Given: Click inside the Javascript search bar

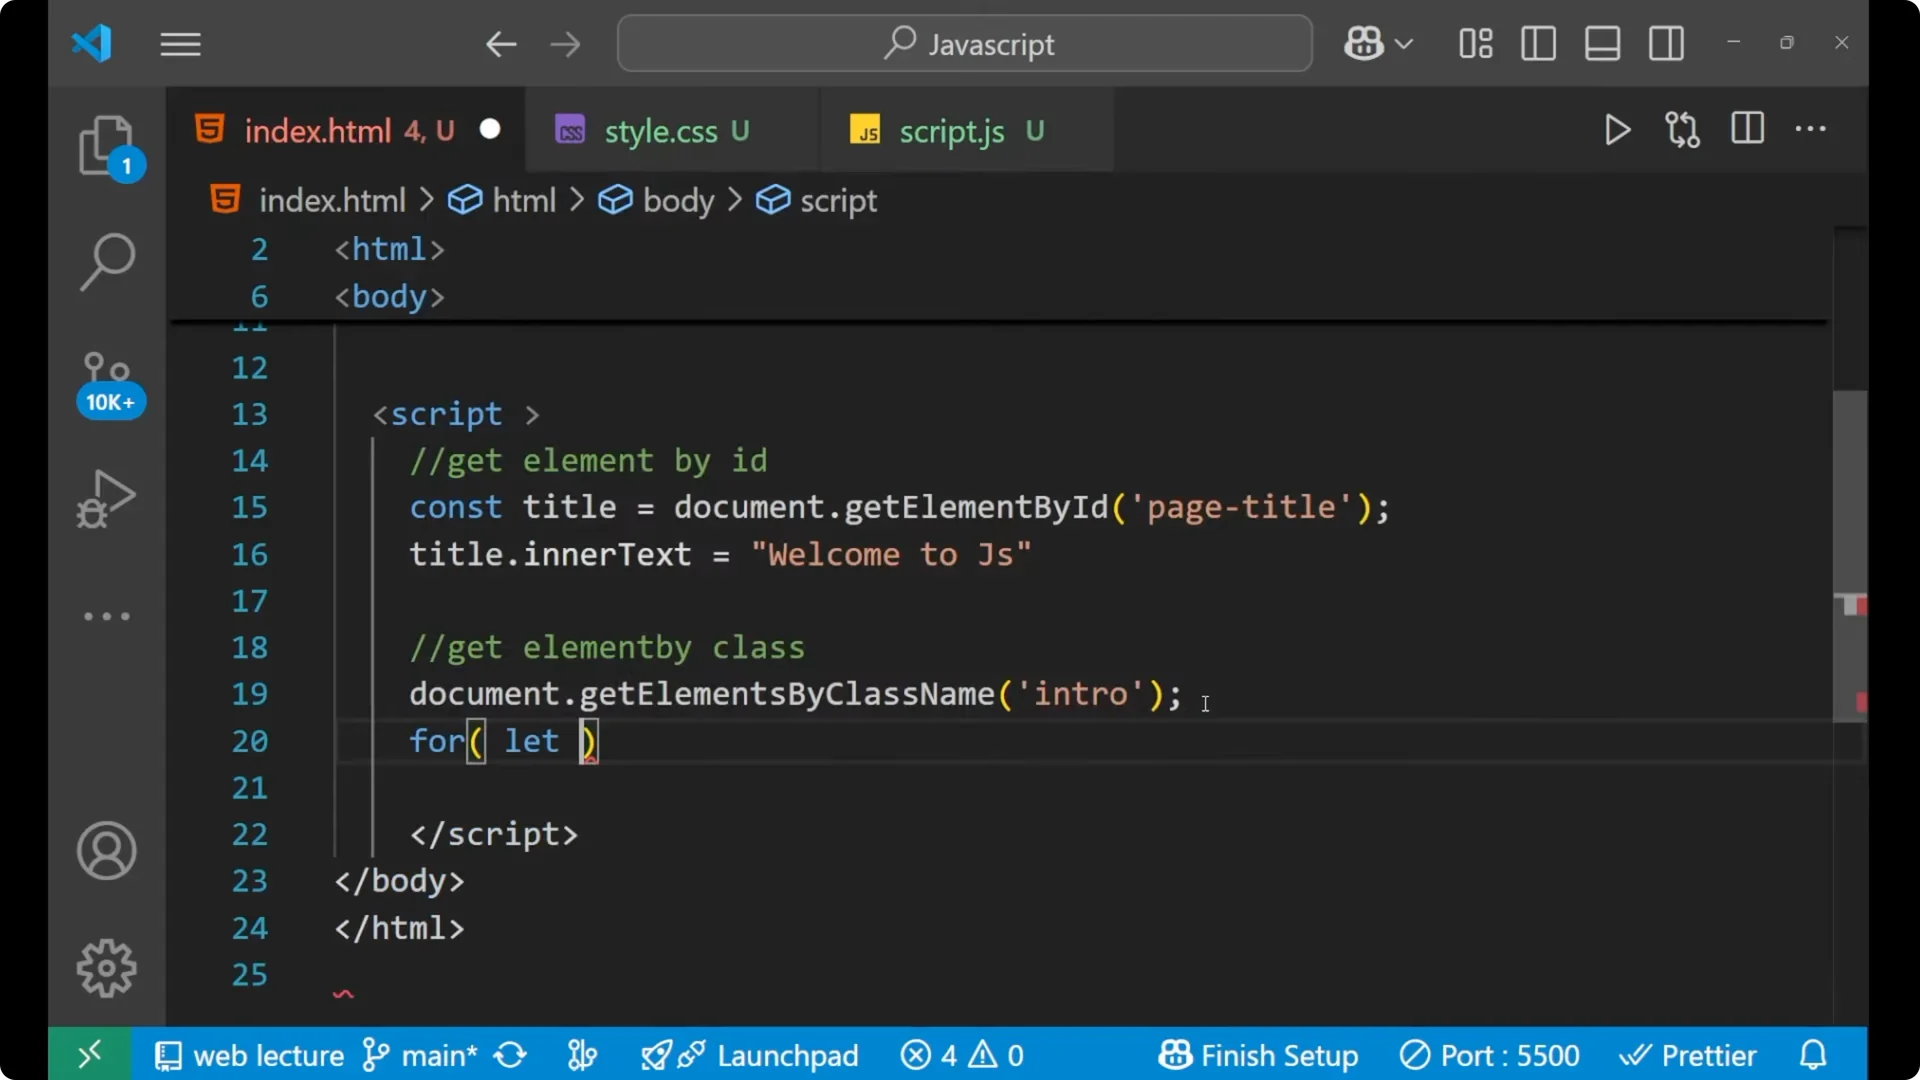Looking at the screenshot, I should [x=963, y=43].
